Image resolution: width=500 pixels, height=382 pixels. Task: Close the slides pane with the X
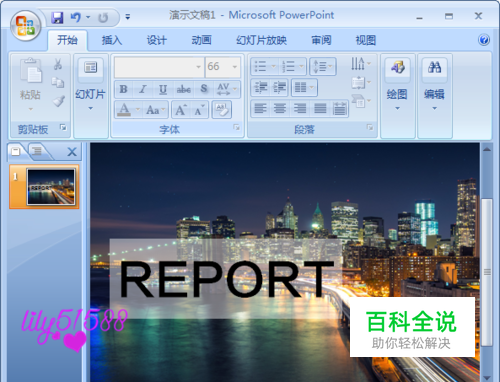tap(72, 152)
